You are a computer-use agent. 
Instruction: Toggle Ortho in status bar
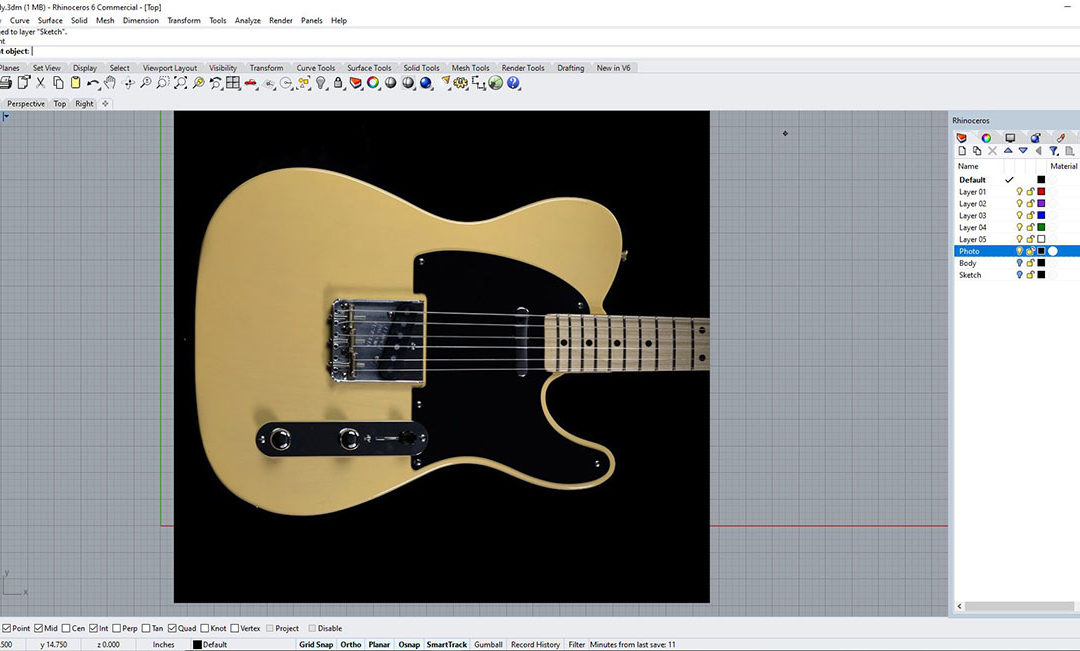coord(351,645)
